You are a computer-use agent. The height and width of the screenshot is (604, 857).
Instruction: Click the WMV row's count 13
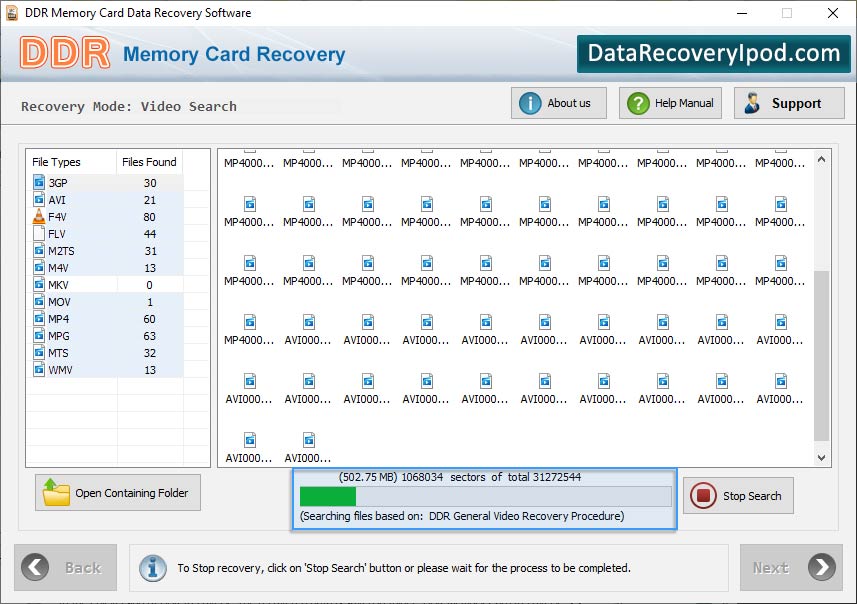pos(150,370)
